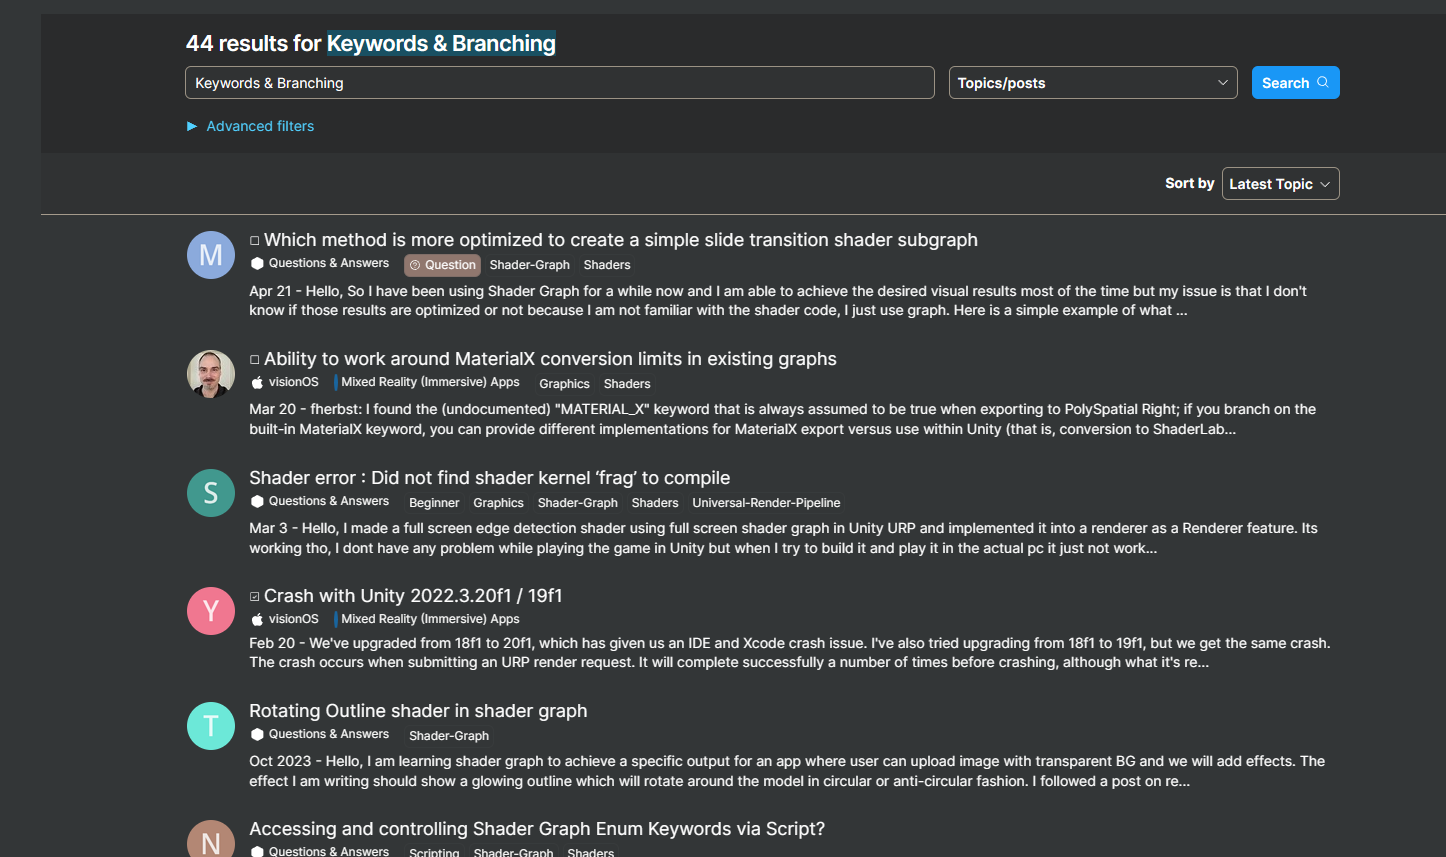Image resolution: width=1446 pixels, height=857 pixels.
Task: Open 'Rotating Outline shader in shader graph' topic
Action: [x=418, y=711]
